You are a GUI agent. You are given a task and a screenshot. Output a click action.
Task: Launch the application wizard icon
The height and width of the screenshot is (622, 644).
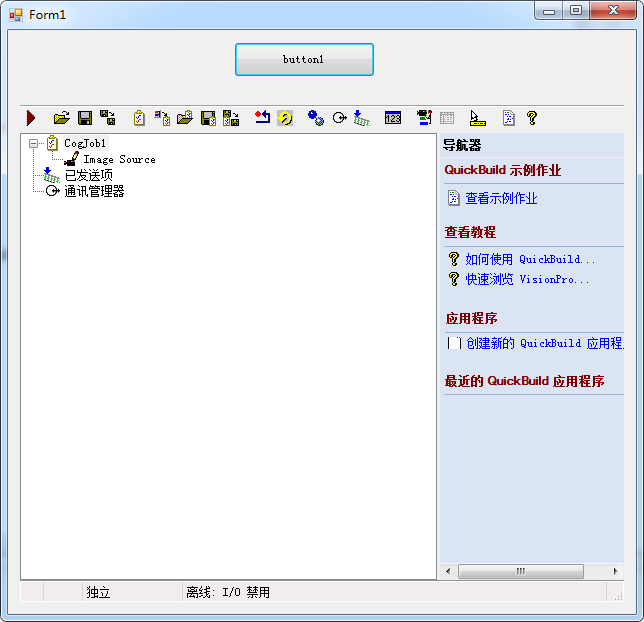point(424,118)
